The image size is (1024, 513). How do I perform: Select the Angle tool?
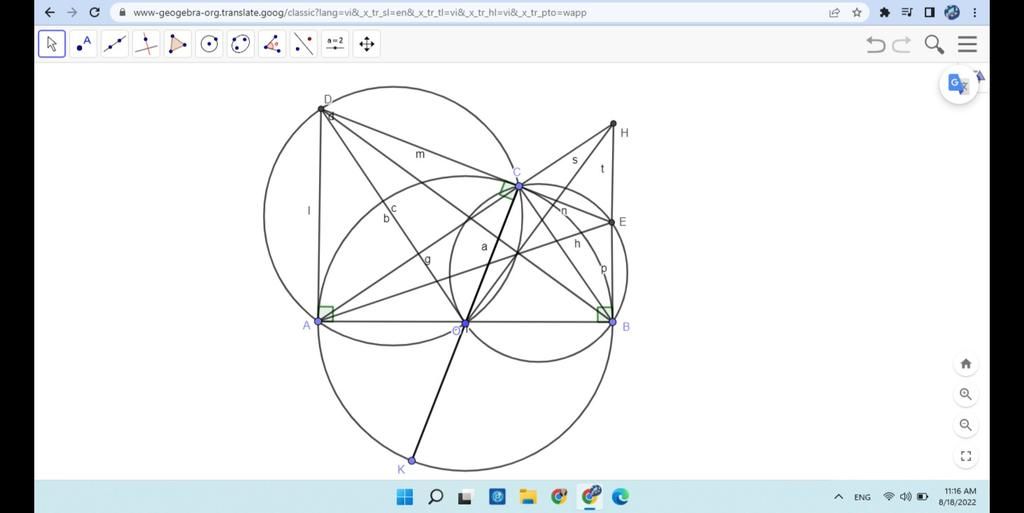[272, 44]
